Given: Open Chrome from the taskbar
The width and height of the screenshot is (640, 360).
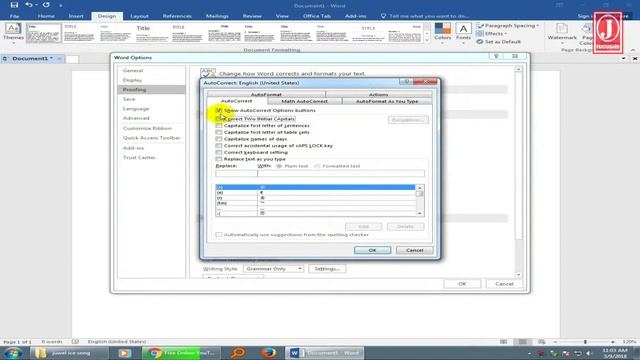Looking at the screenshot, I should tap(181, 353).
